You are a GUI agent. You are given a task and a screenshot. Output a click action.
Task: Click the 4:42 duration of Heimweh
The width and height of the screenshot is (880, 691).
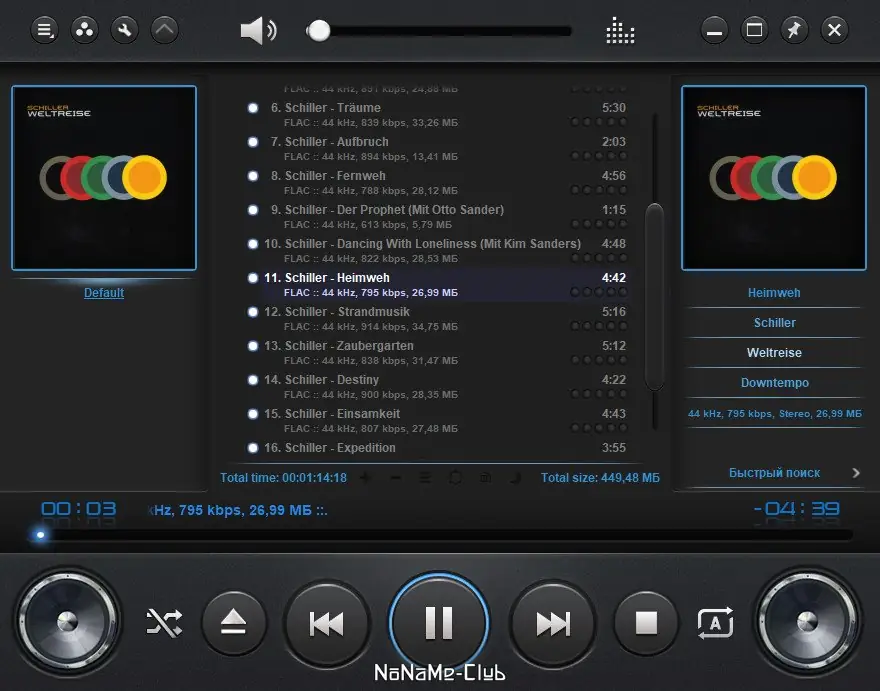tap(613, 278)
